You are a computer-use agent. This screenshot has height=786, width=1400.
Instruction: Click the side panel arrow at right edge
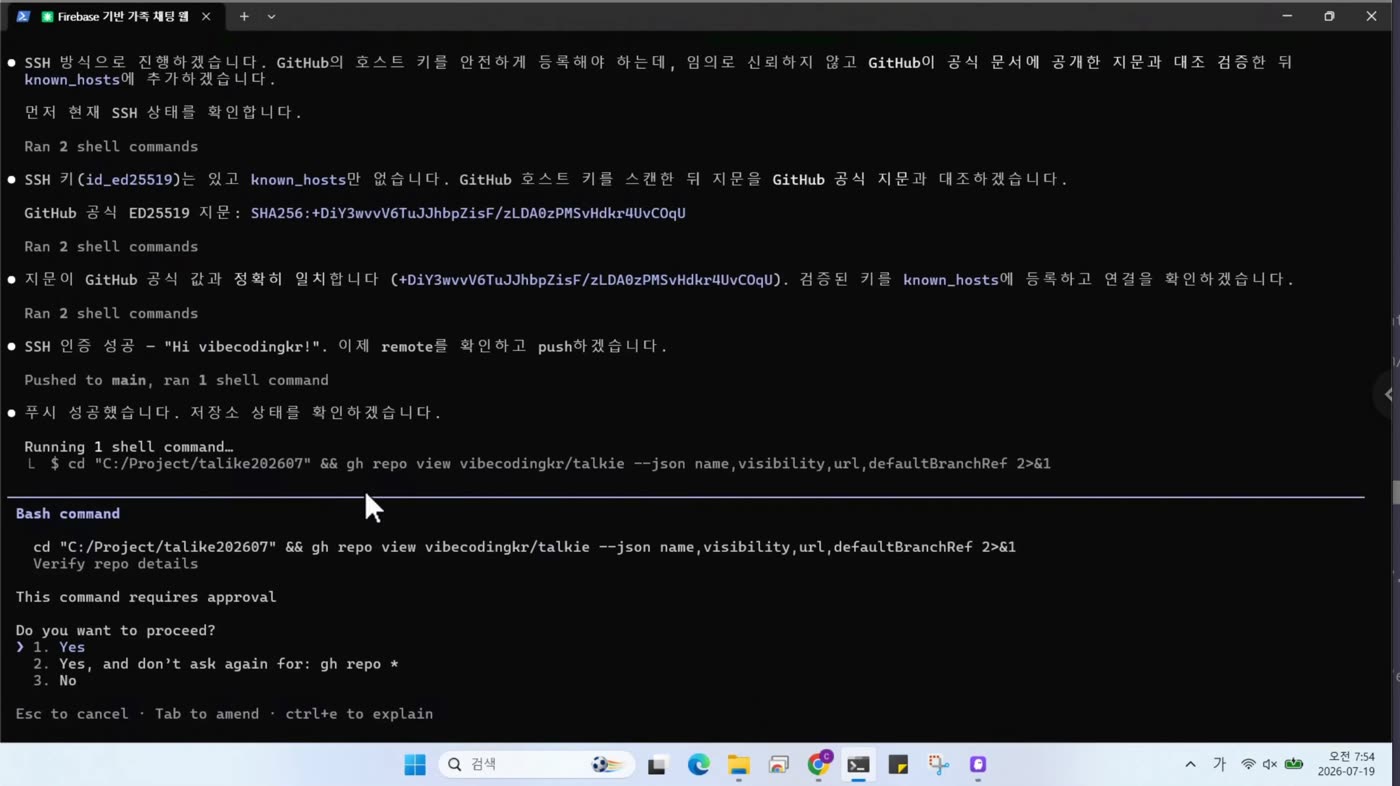[x=1388, y=394]
